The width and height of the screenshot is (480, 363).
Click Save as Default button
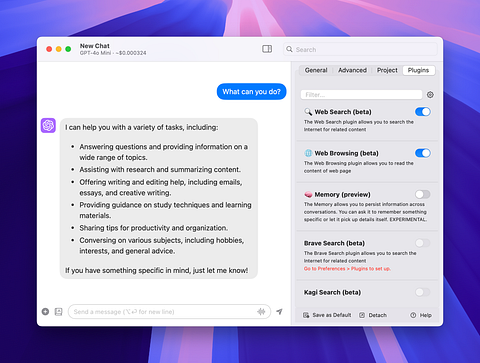point(327,315)
